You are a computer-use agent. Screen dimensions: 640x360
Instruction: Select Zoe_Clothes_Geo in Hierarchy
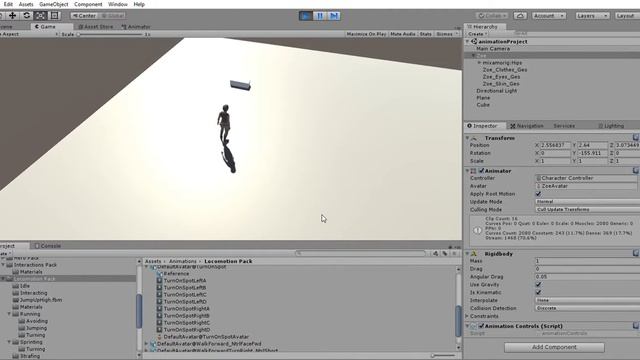[x=504, y=70]
